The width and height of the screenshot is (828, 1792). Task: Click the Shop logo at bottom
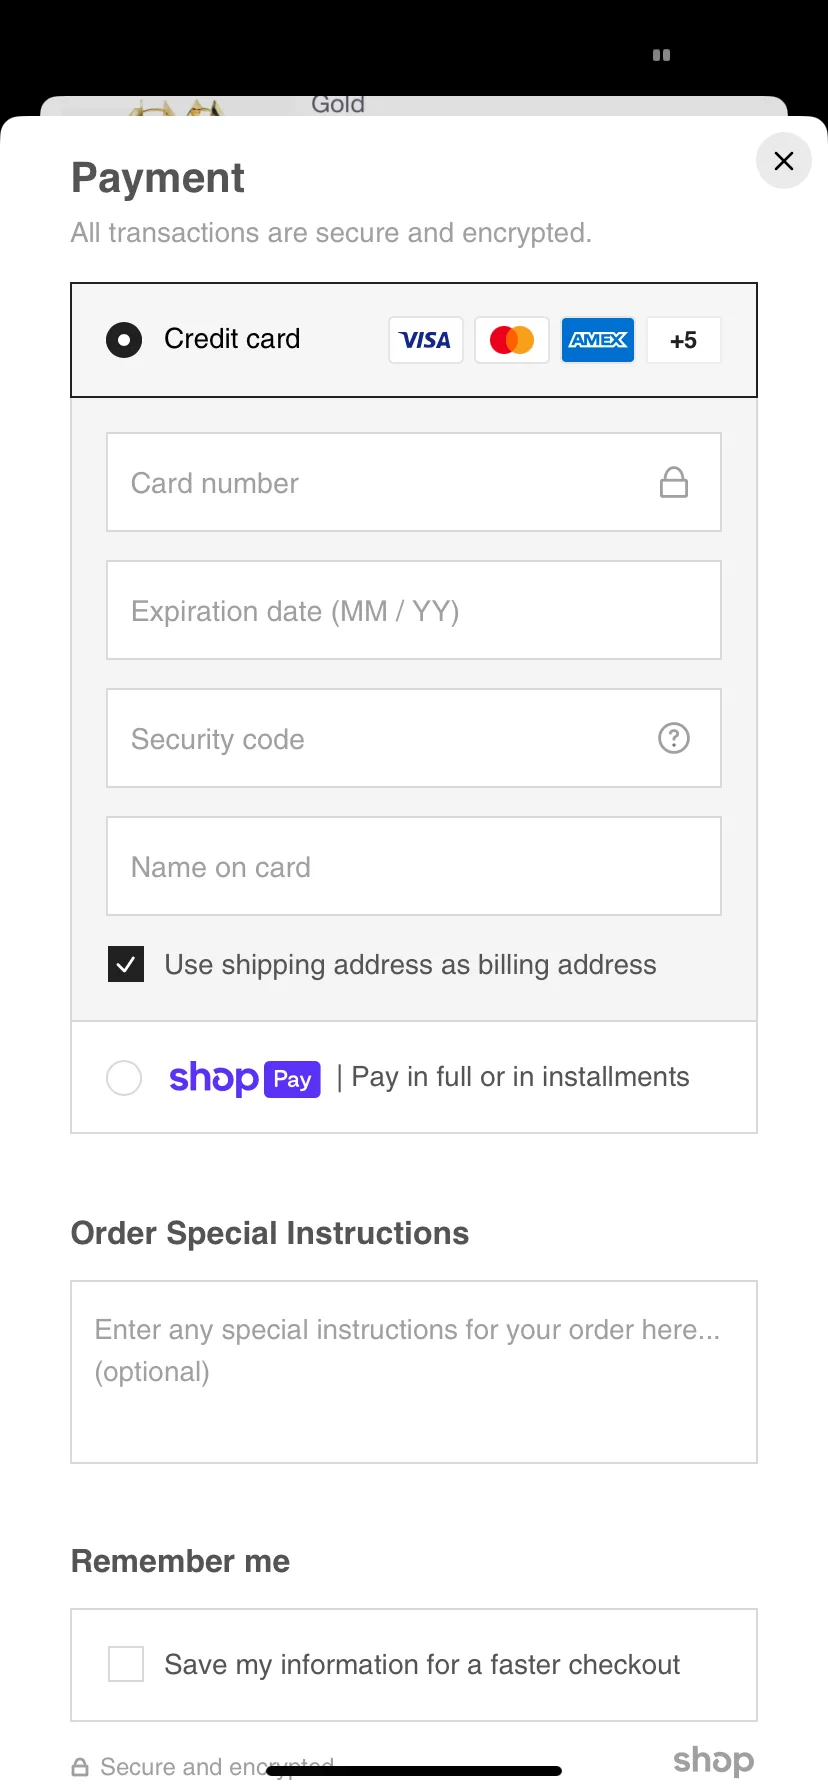[713, 1760]
